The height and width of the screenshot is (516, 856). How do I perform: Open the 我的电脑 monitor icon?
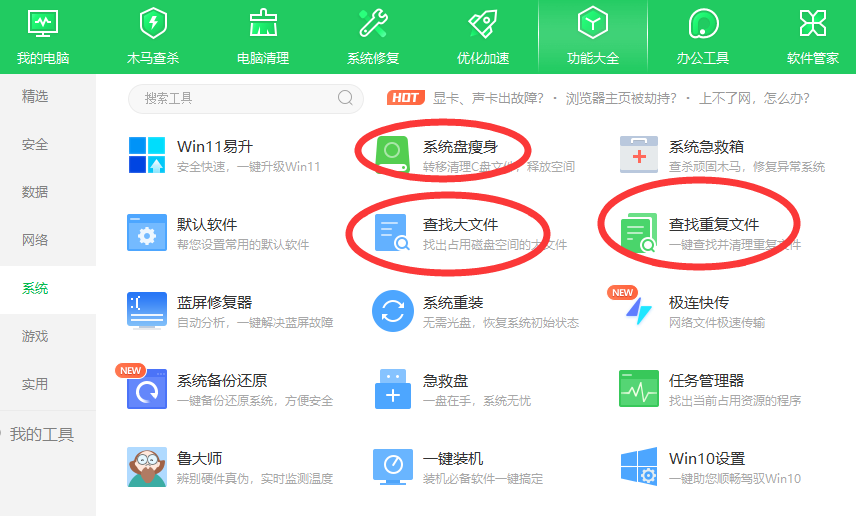[43, 24]
